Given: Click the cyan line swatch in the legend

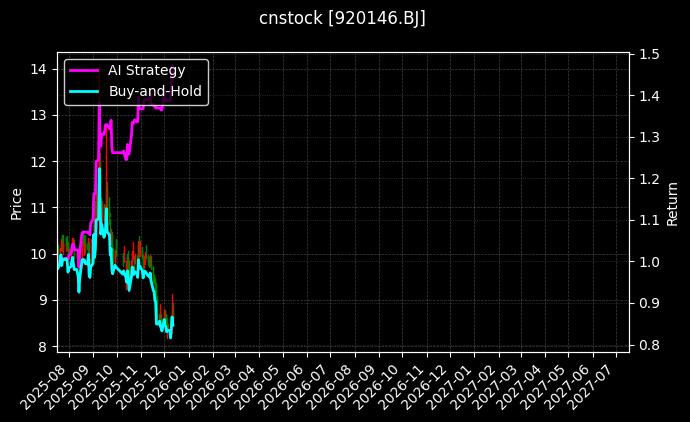Looking at the screenshot, I should pos(84,91).
